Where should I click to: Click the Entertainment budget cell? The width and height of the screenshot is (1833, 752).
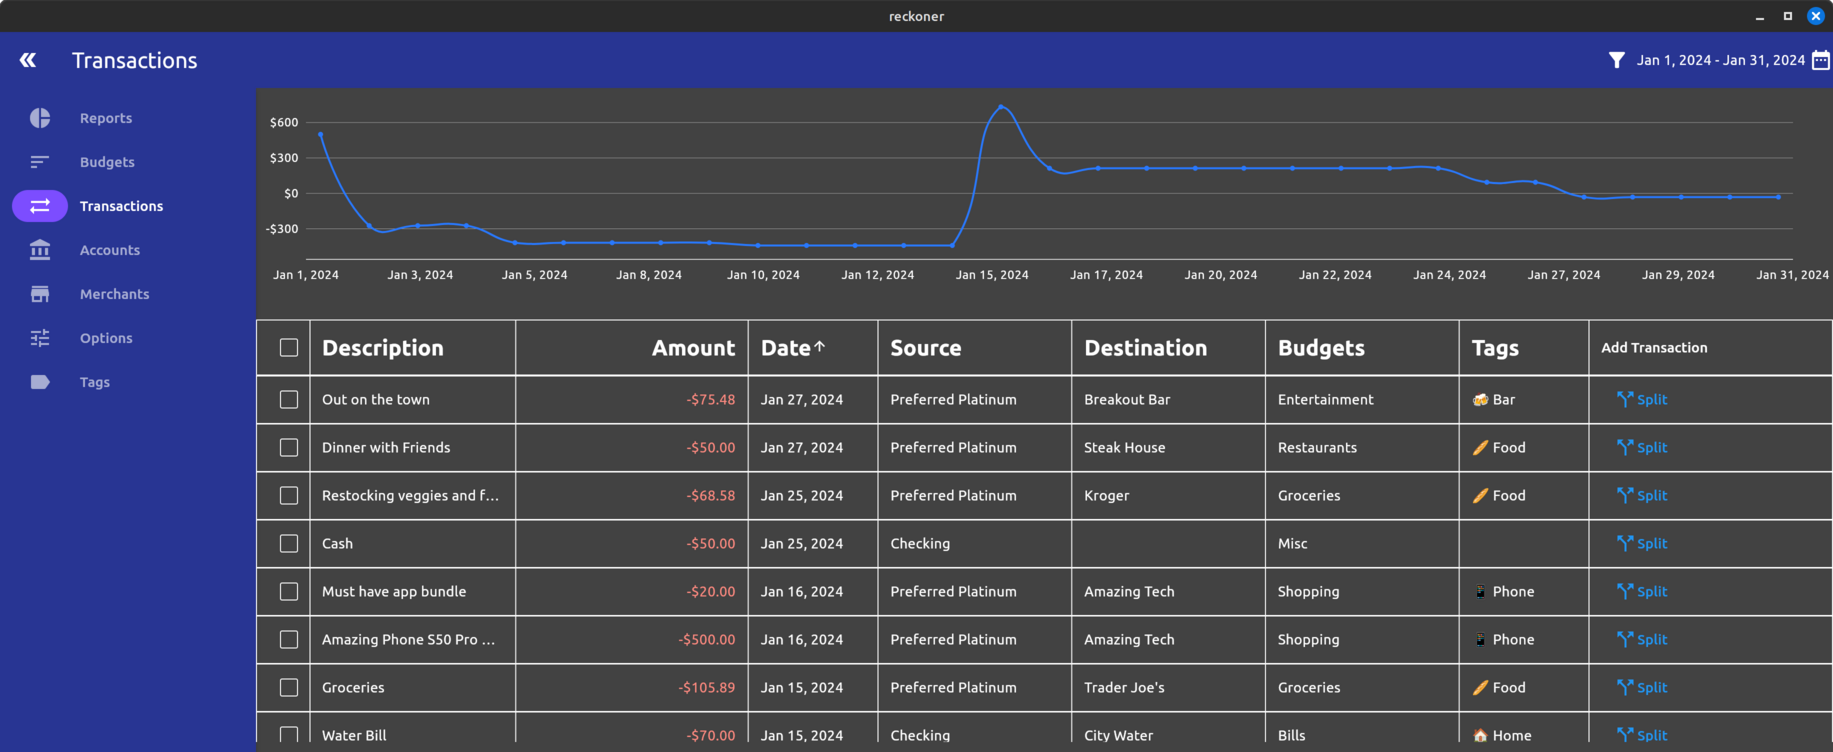pos(1325,399)
